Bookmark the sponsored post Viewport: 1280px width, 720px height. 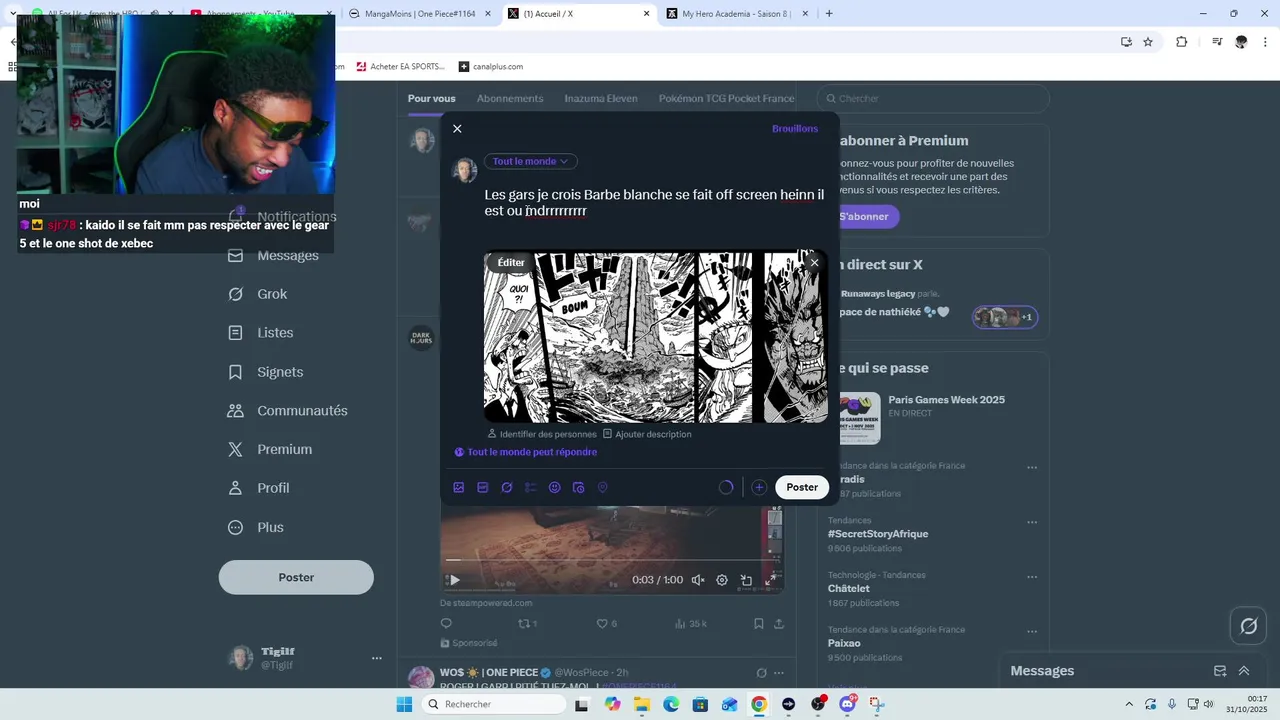[x=759, y=623]
